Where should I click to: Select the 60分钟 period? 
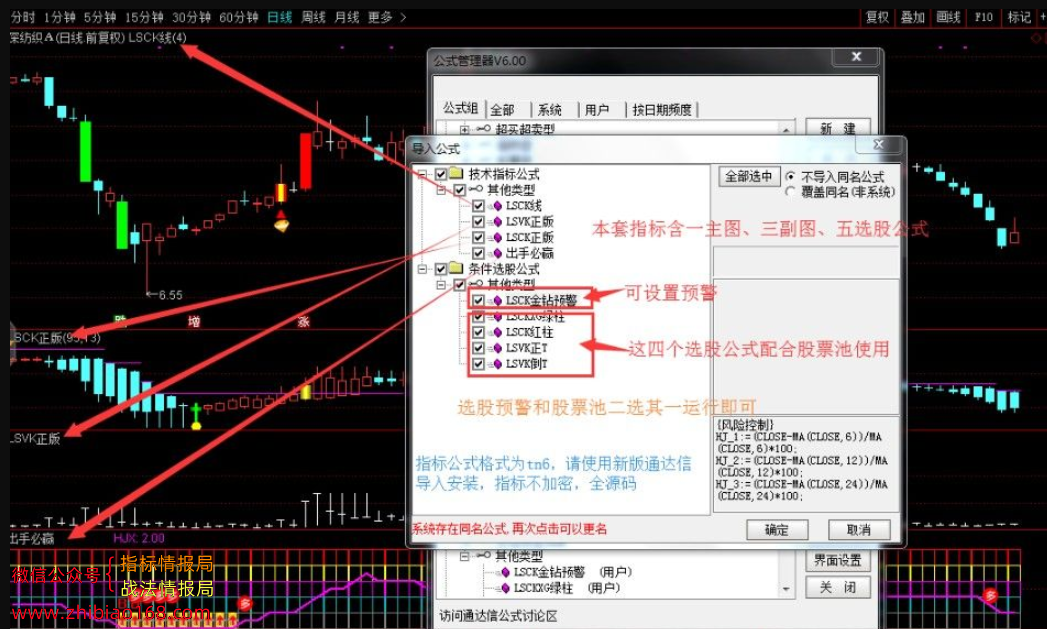[x=239, y=17]
